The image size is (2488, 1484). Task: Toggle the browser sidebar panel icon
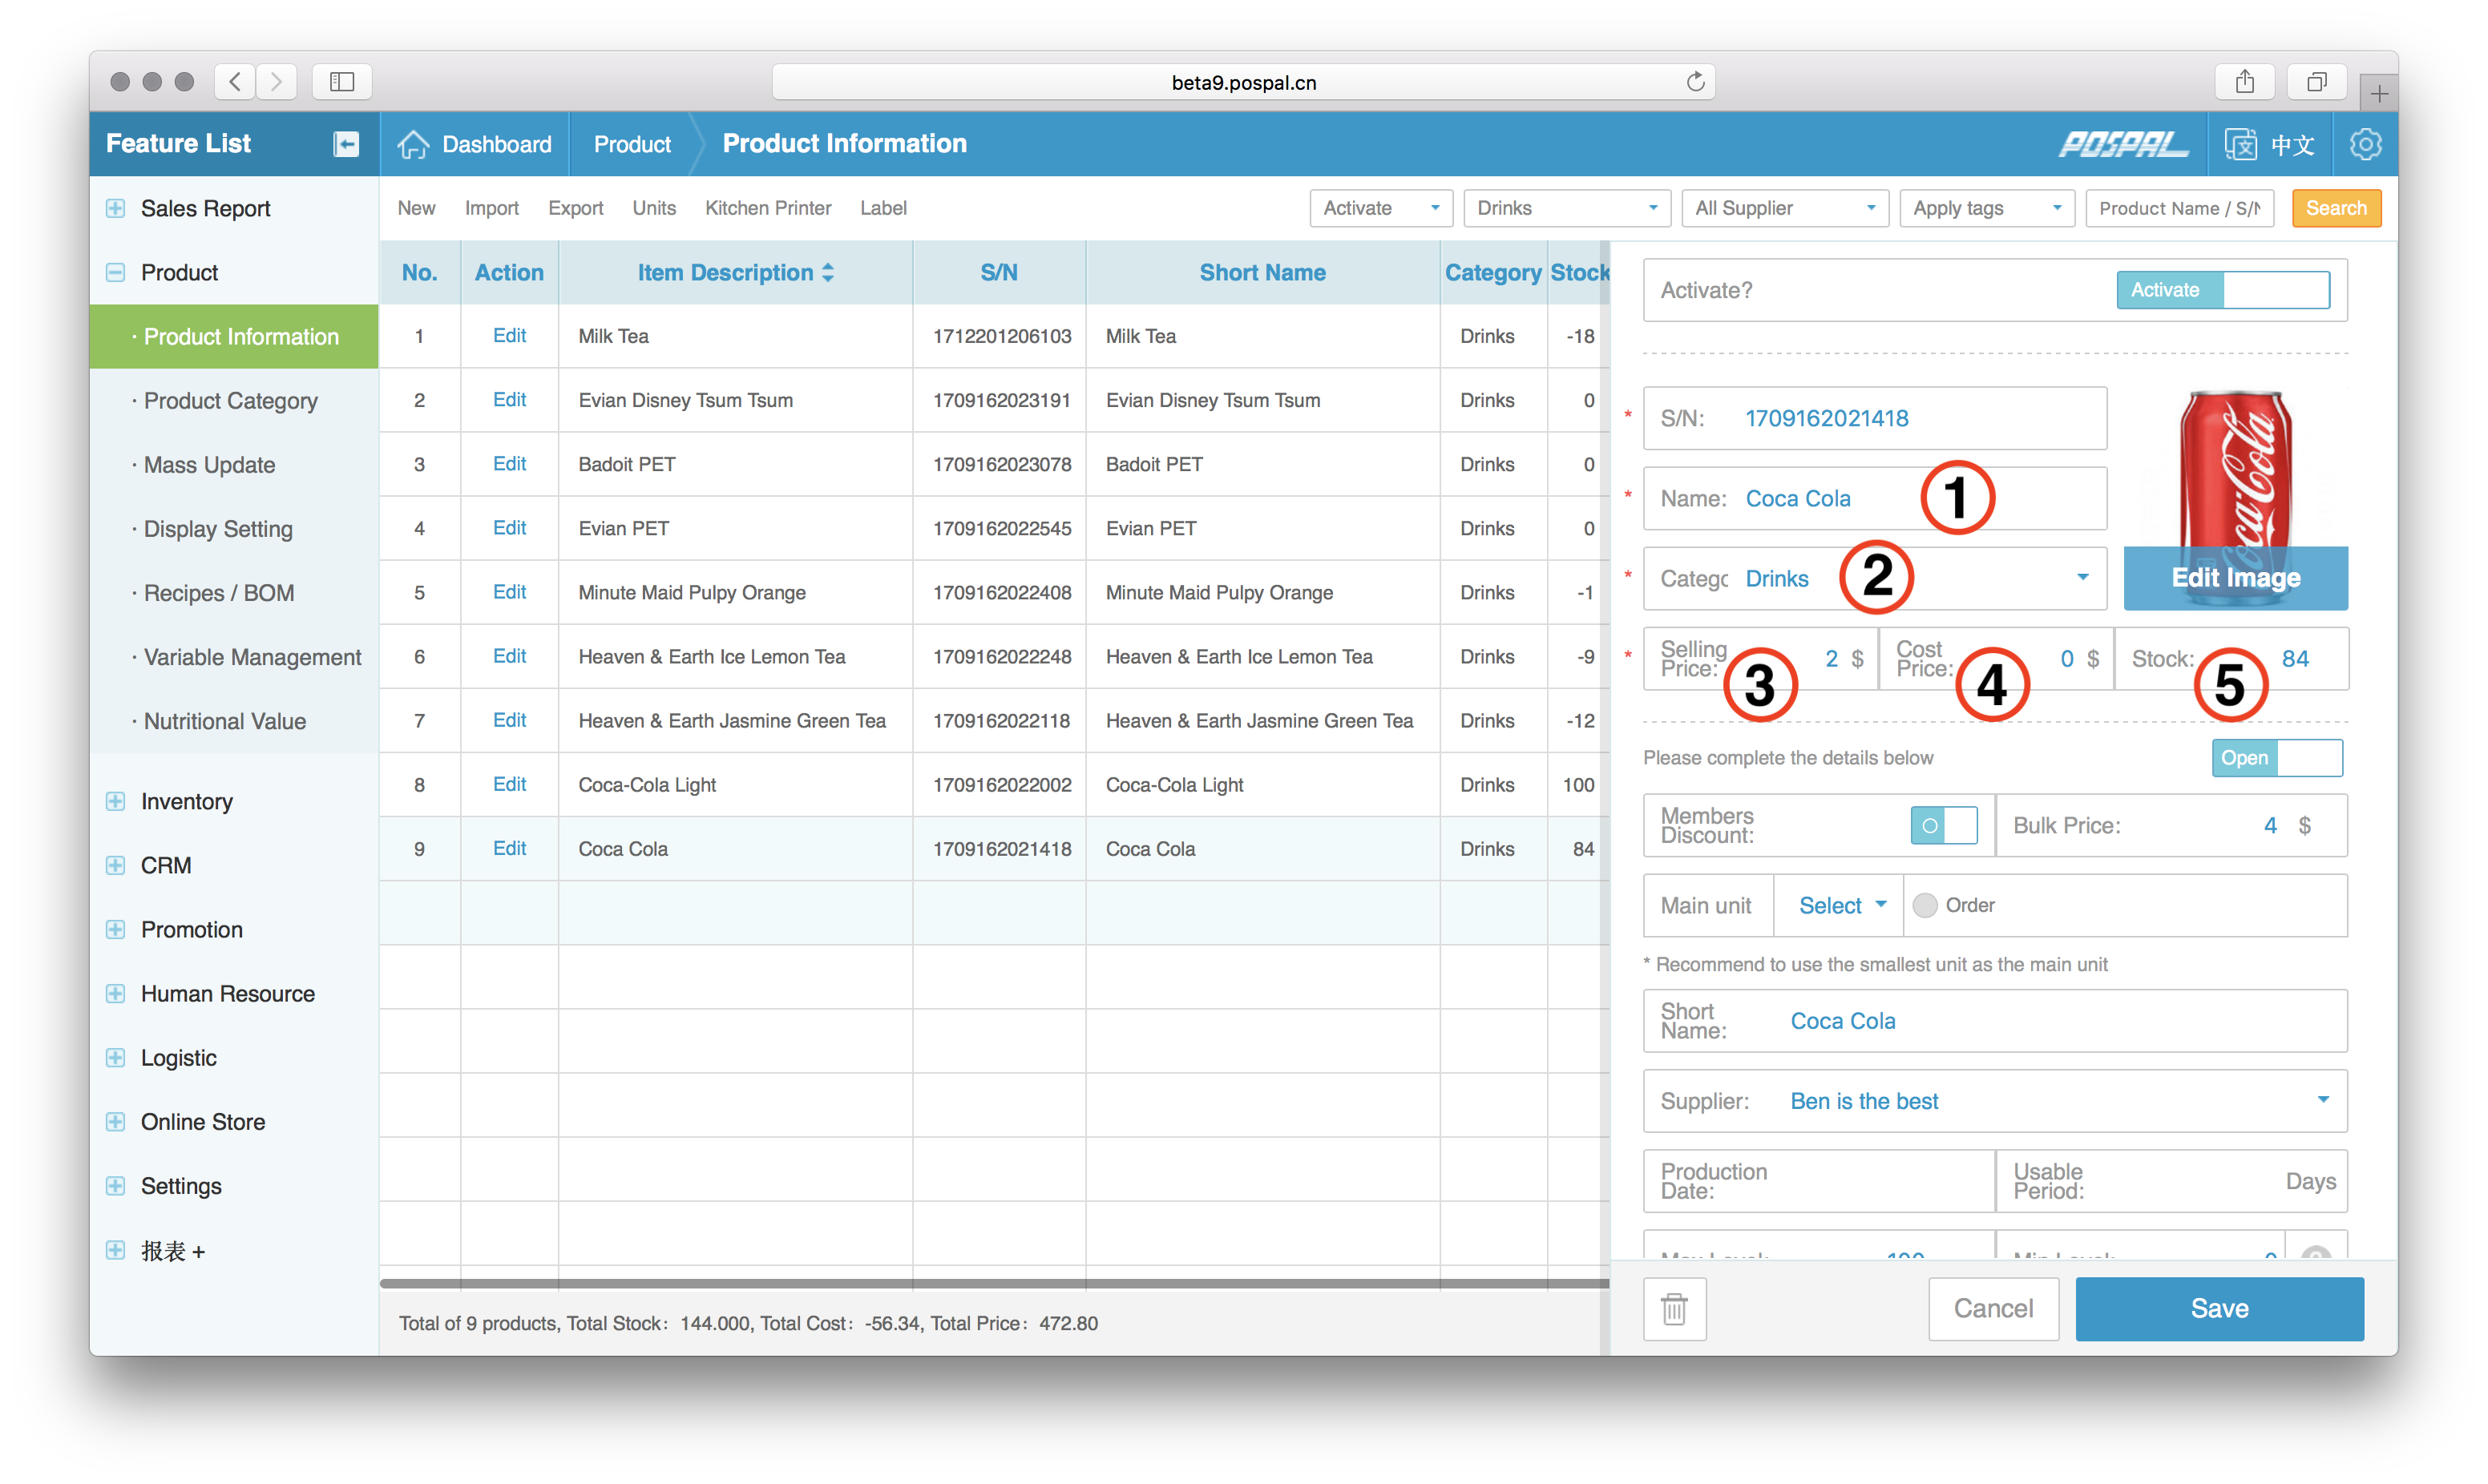342,82
